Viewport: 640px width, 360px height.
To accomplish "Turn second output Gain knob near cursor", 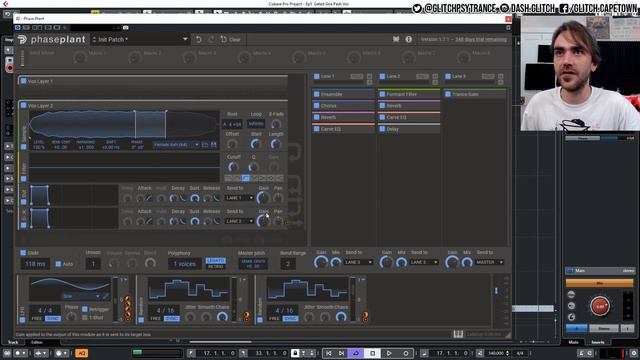I will pyautogui.click(x=263, y=221).
